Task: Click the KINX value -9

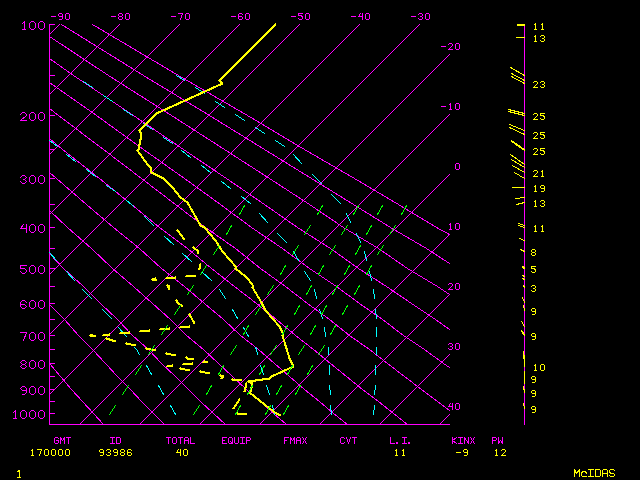Action: click(460, 453)
